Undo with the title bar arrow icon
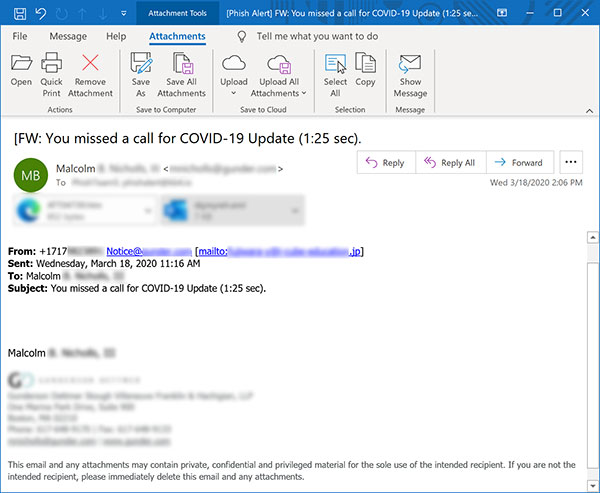This screenshot has width=600, height=493. click(x=41, y=13)
